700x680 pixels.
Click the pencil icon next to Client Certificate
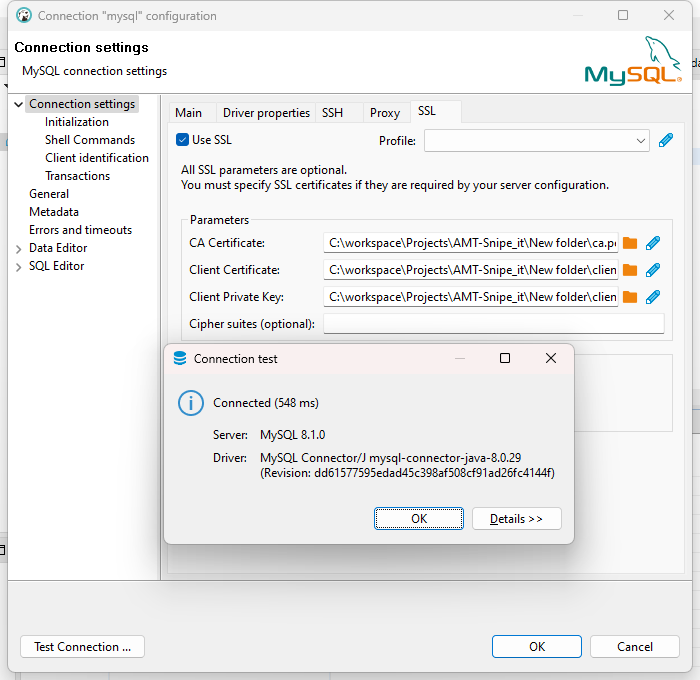[653, 270]
